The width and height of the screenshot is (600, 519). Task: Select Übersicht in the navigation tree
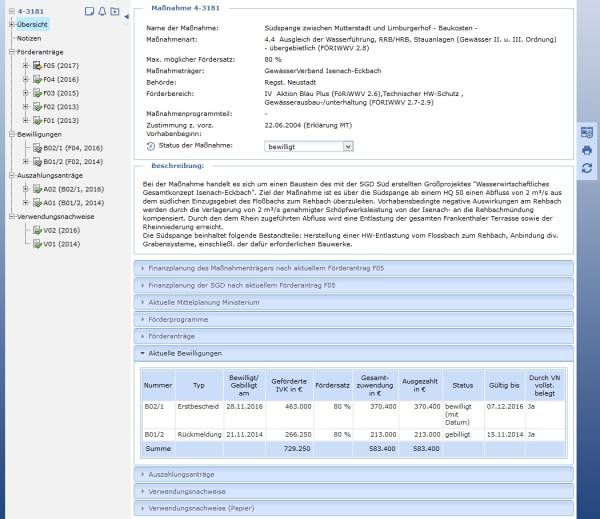tap(32, 24)
